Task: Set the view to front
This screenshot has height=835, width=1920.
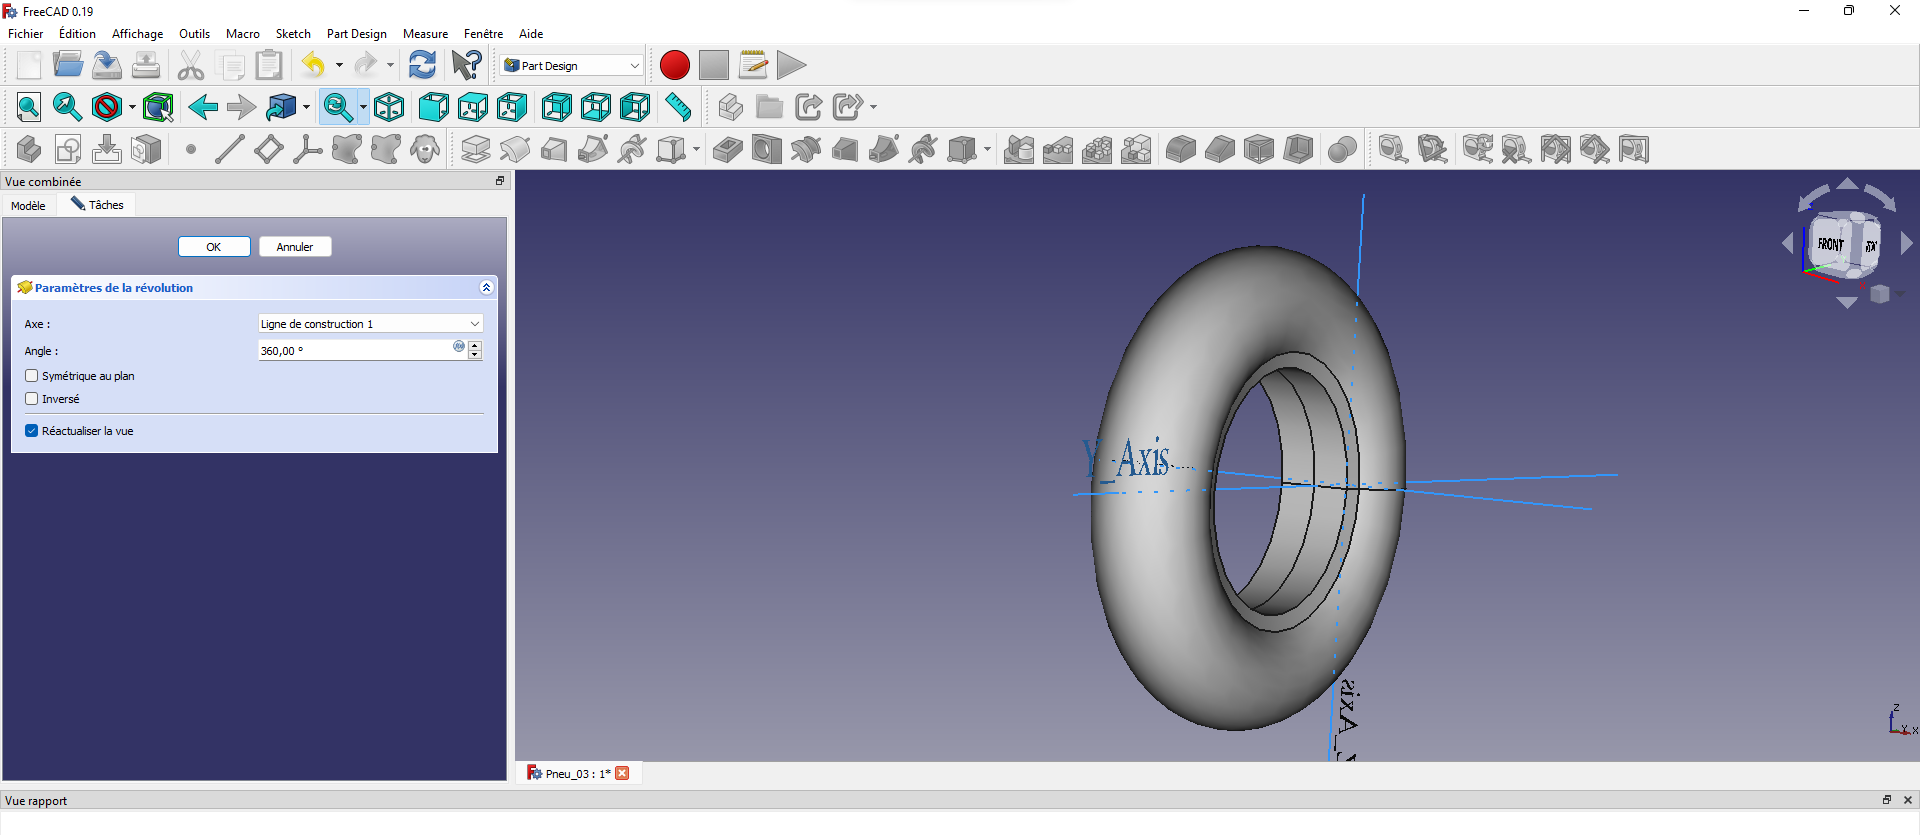Action: point(434,107)
